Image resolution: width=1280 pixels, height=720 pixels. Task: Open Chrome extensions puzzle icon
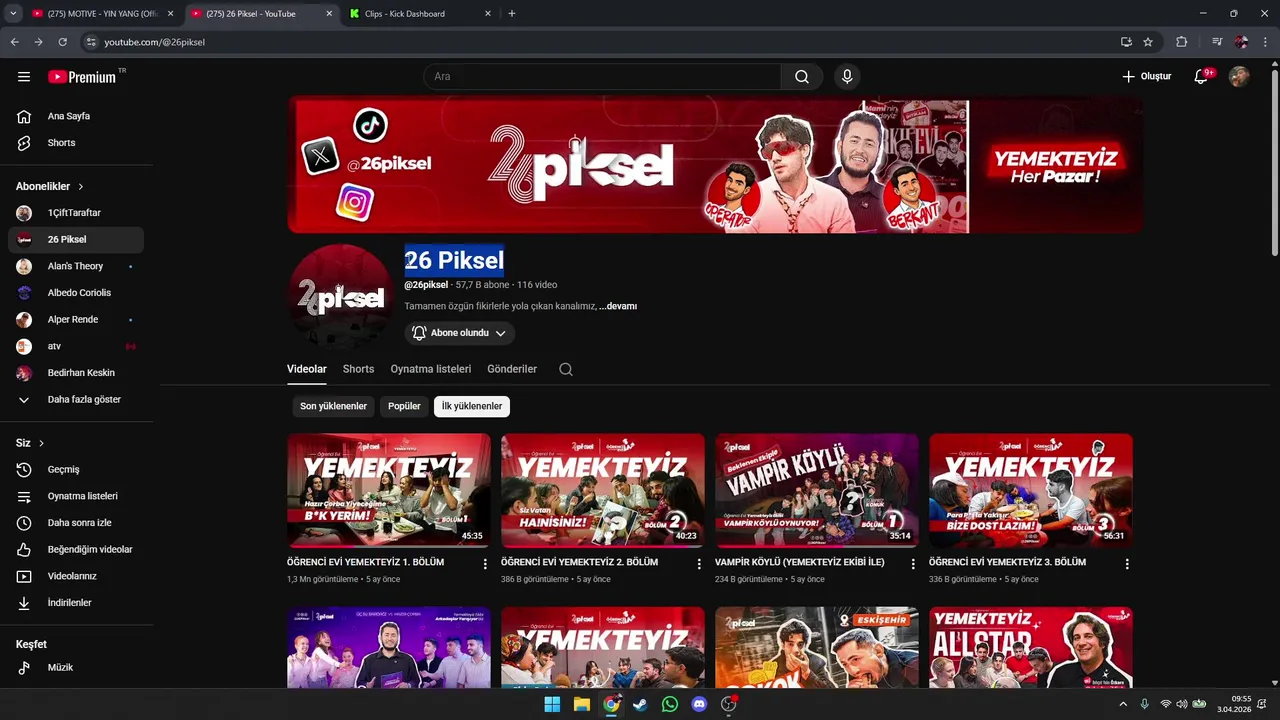[x=1182, y=42]
